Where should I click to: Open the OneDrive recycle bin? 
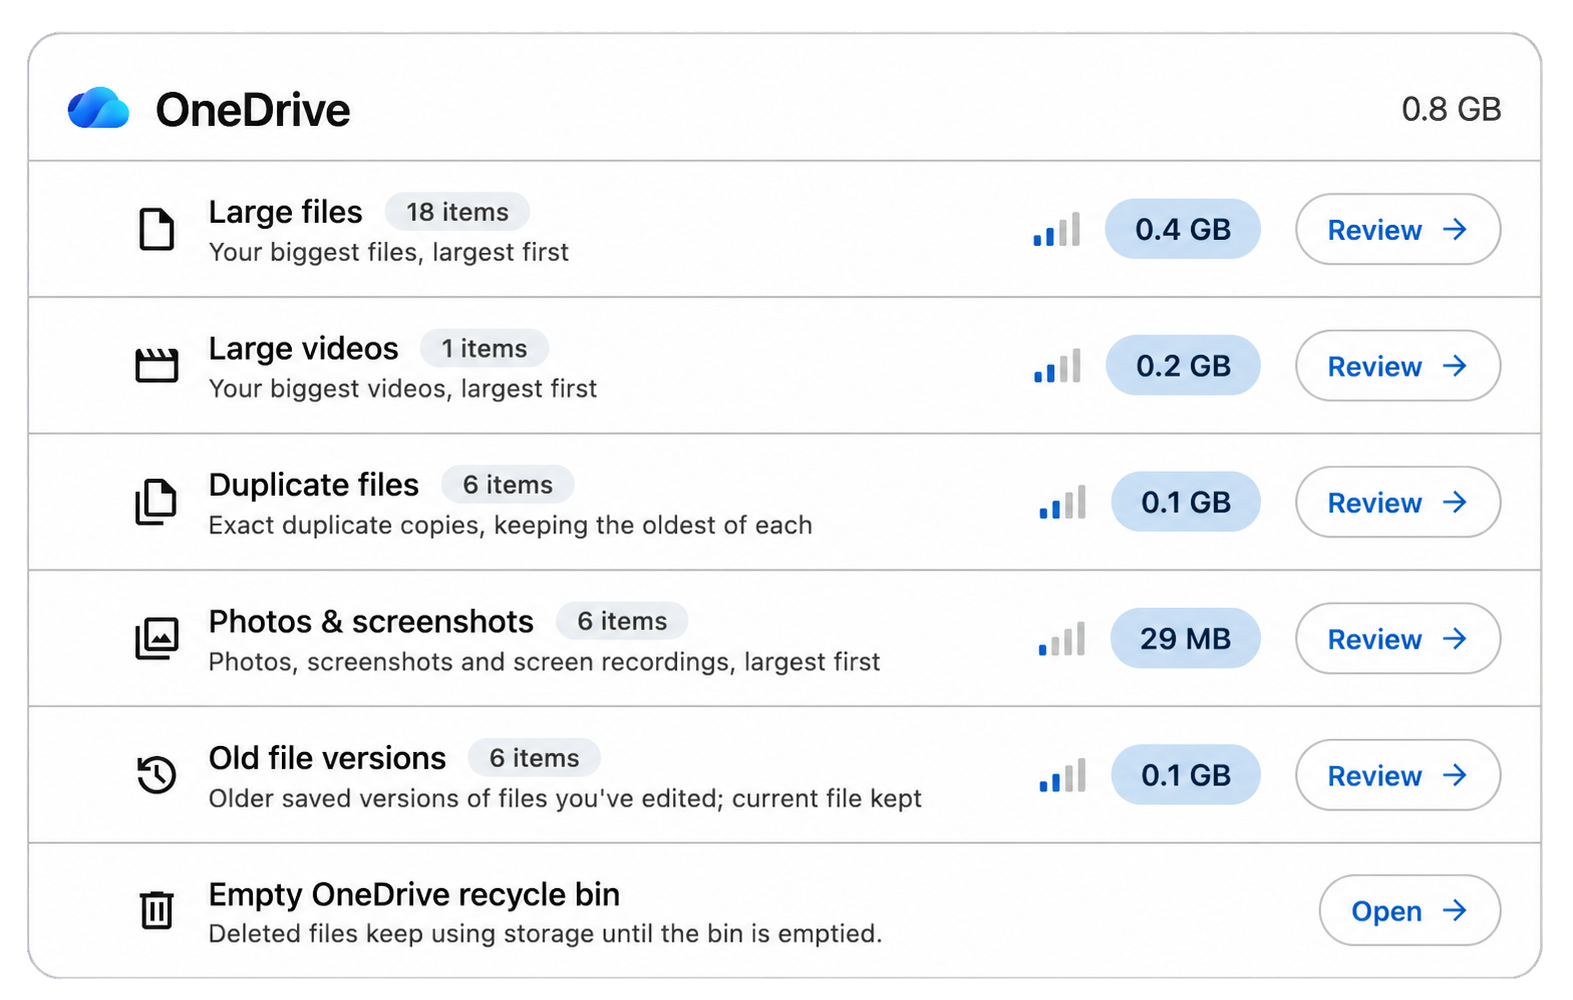1410,910
